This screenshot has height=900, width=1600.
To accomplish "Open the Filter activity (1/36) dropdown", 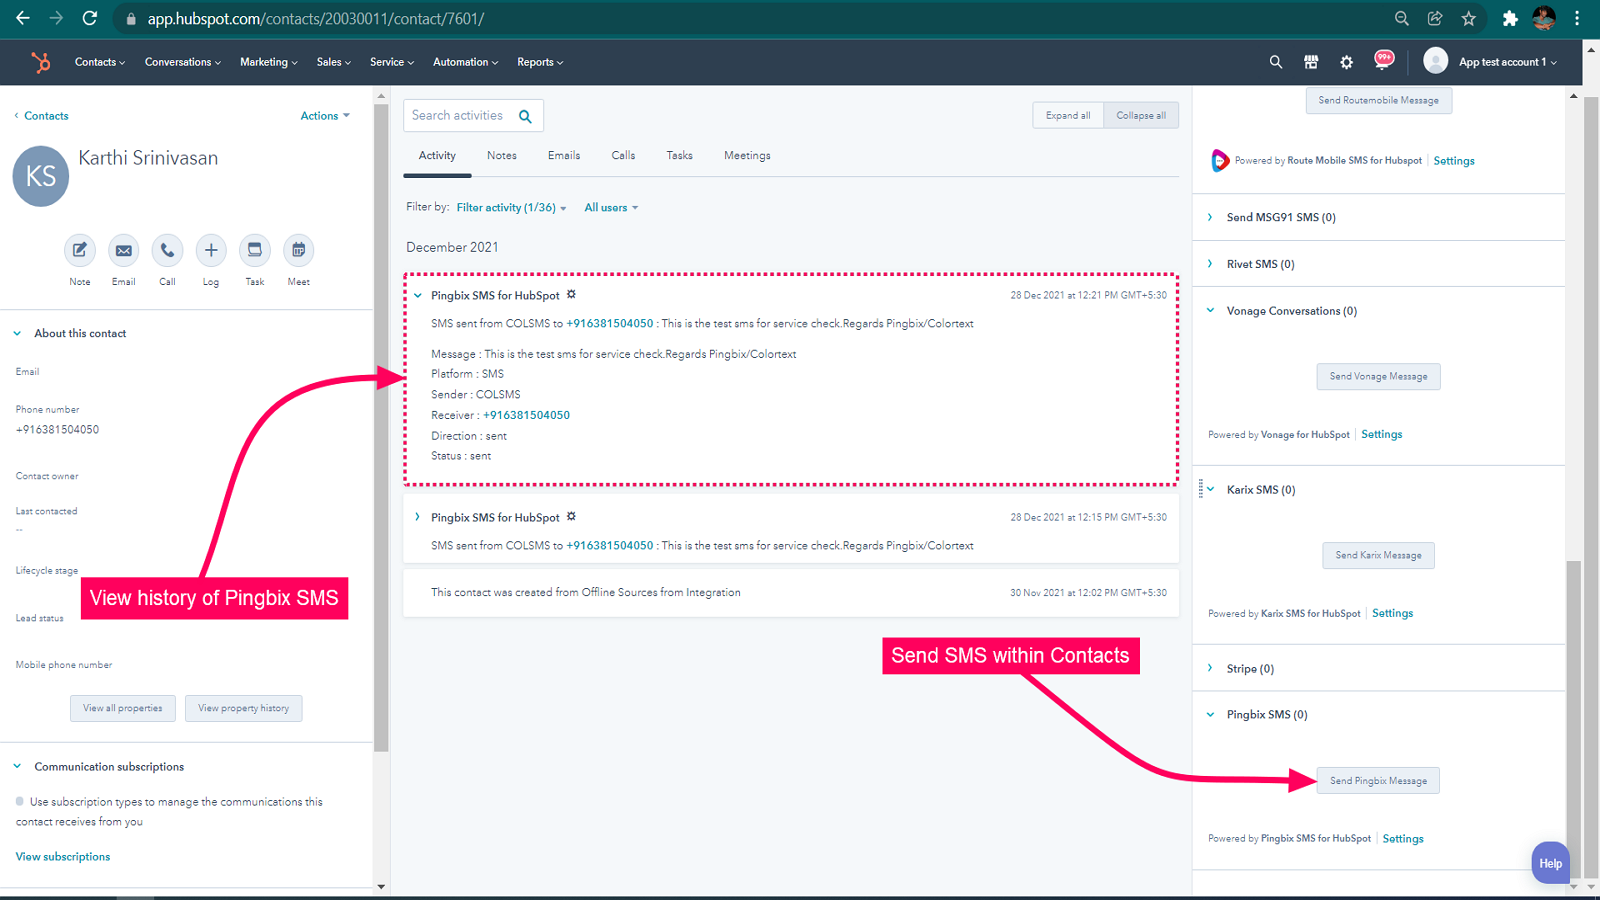I will tap(511, 208).
